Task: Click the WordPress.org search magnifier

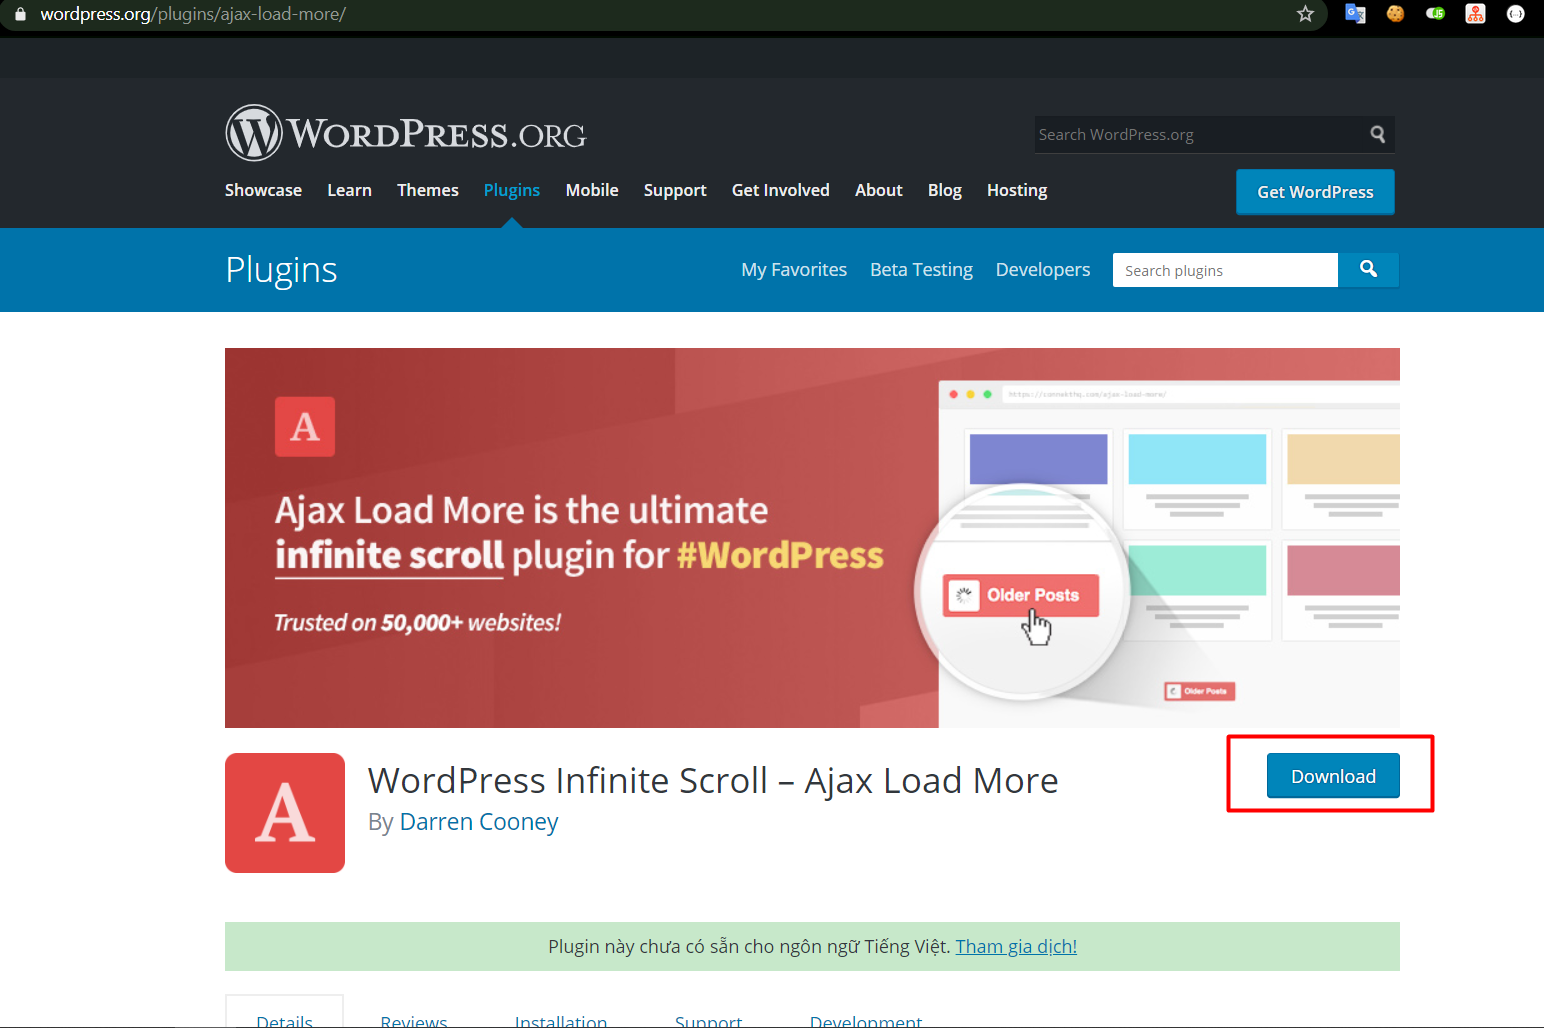Action: (1377, 134)
